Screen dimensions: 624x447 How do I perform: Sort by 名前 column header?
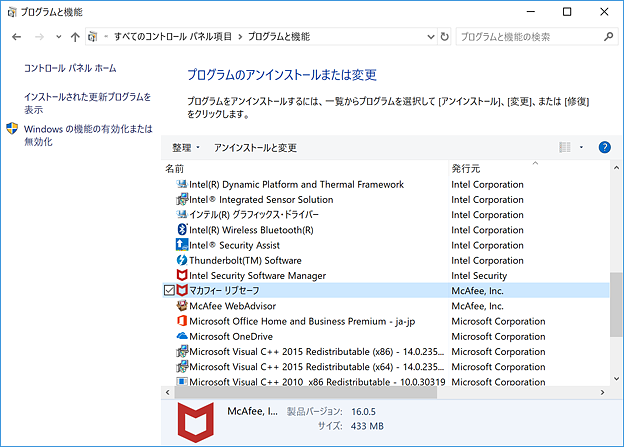(174, 169)
